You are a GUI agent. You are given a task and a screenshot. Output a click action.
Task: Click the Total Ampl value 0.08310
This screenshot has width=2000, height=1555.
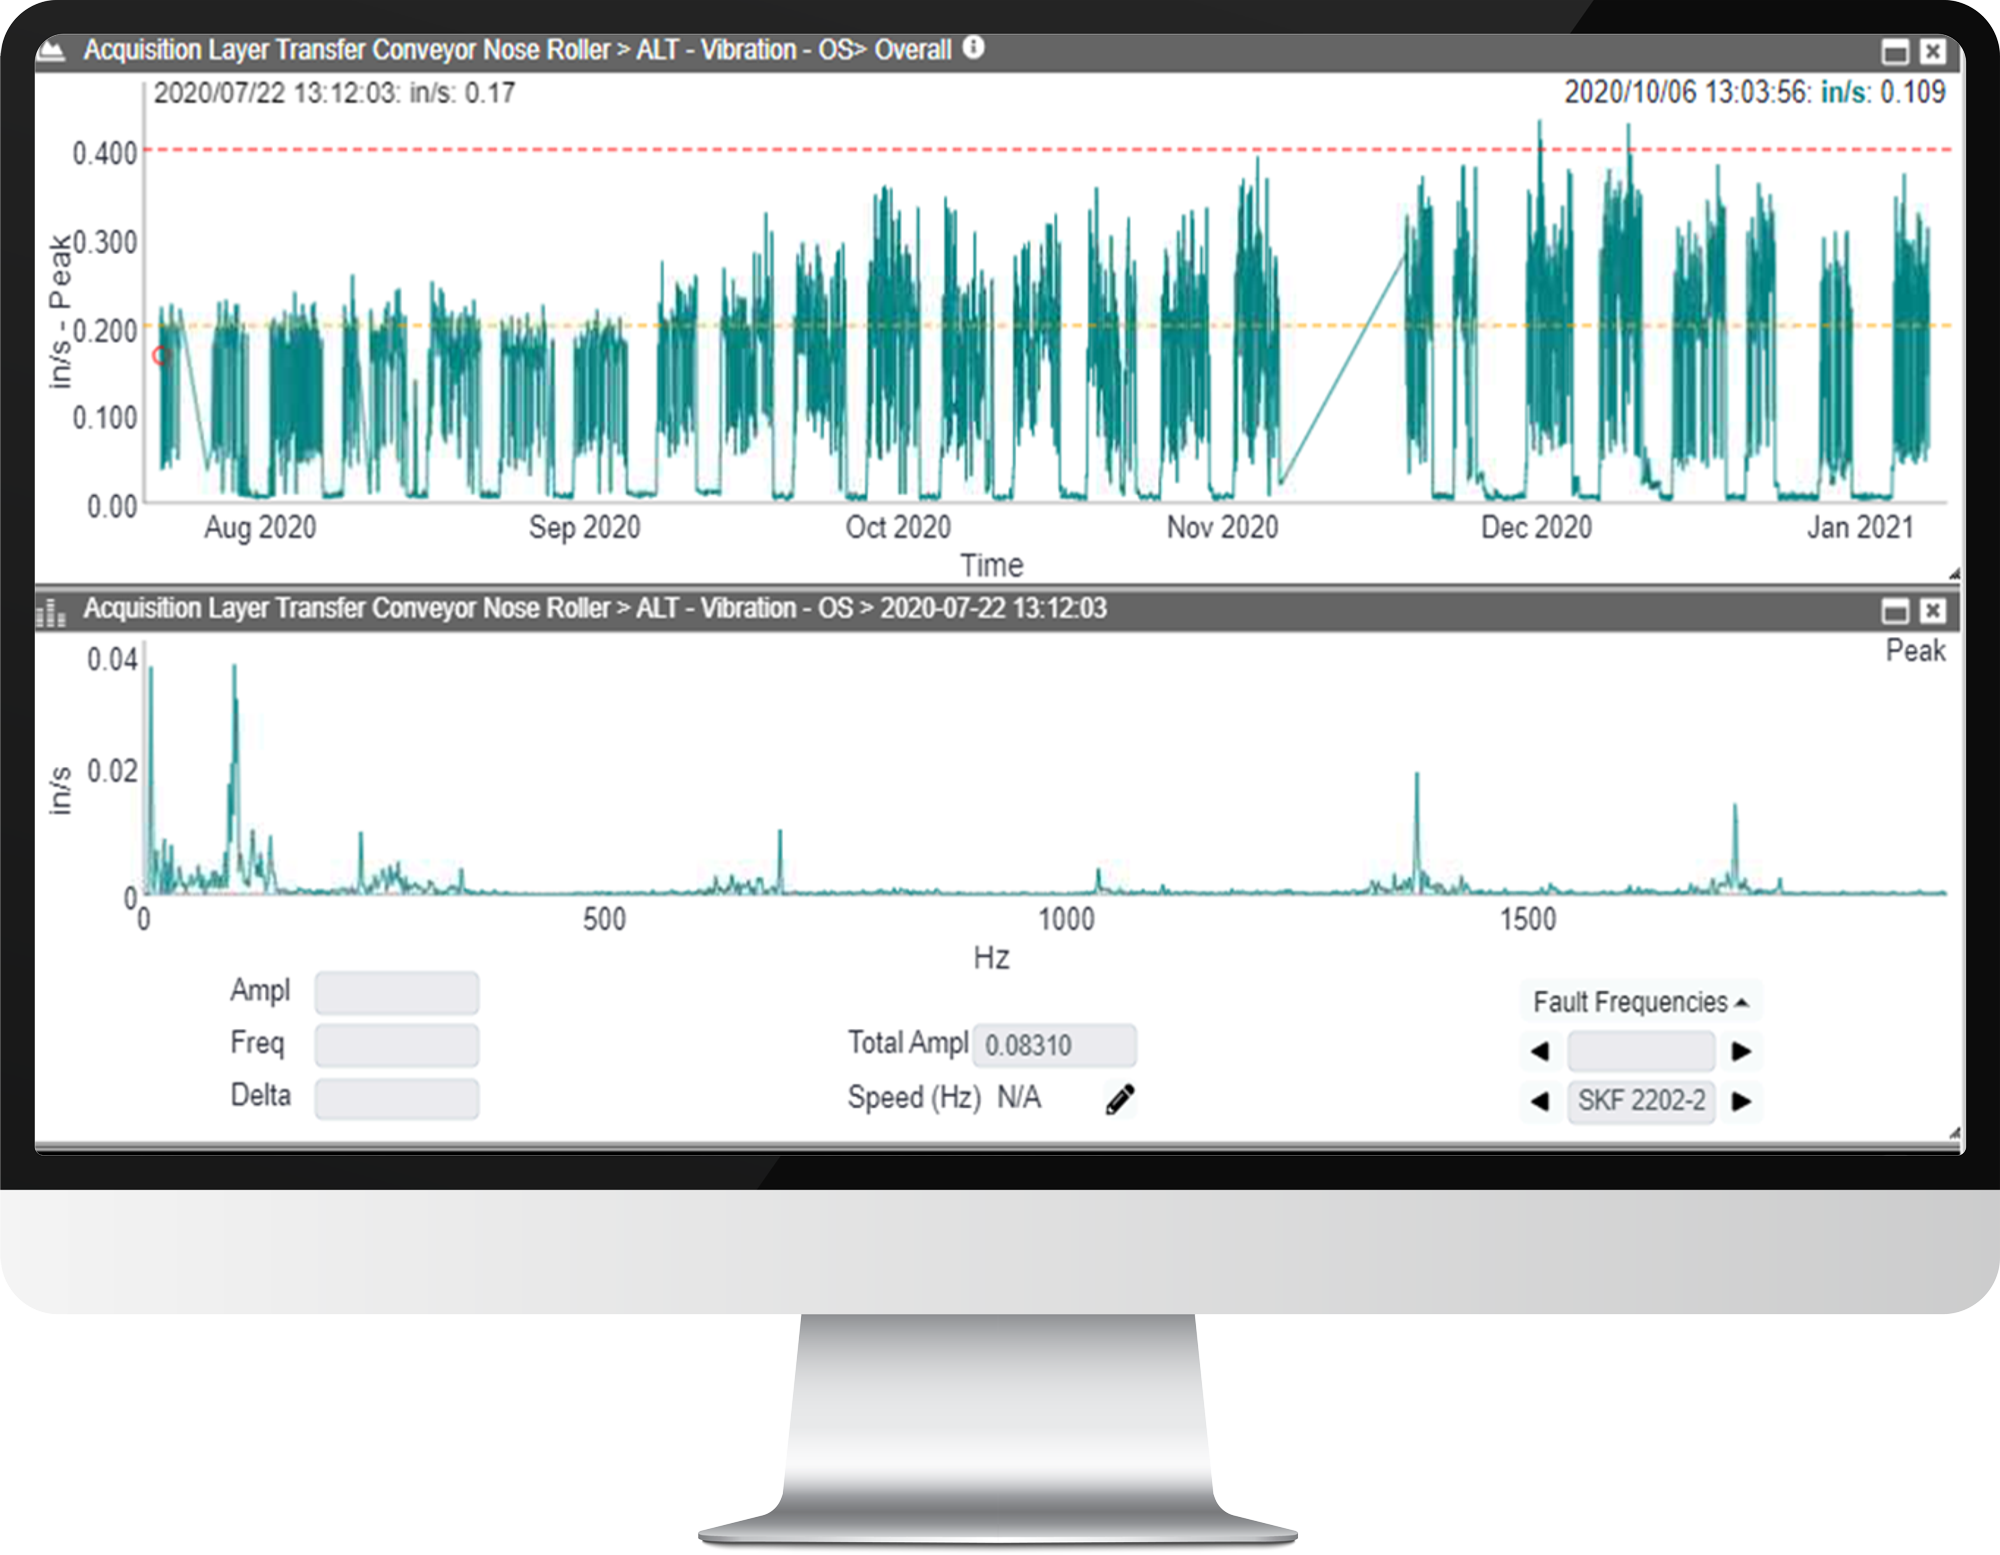coord(1055,1044)
